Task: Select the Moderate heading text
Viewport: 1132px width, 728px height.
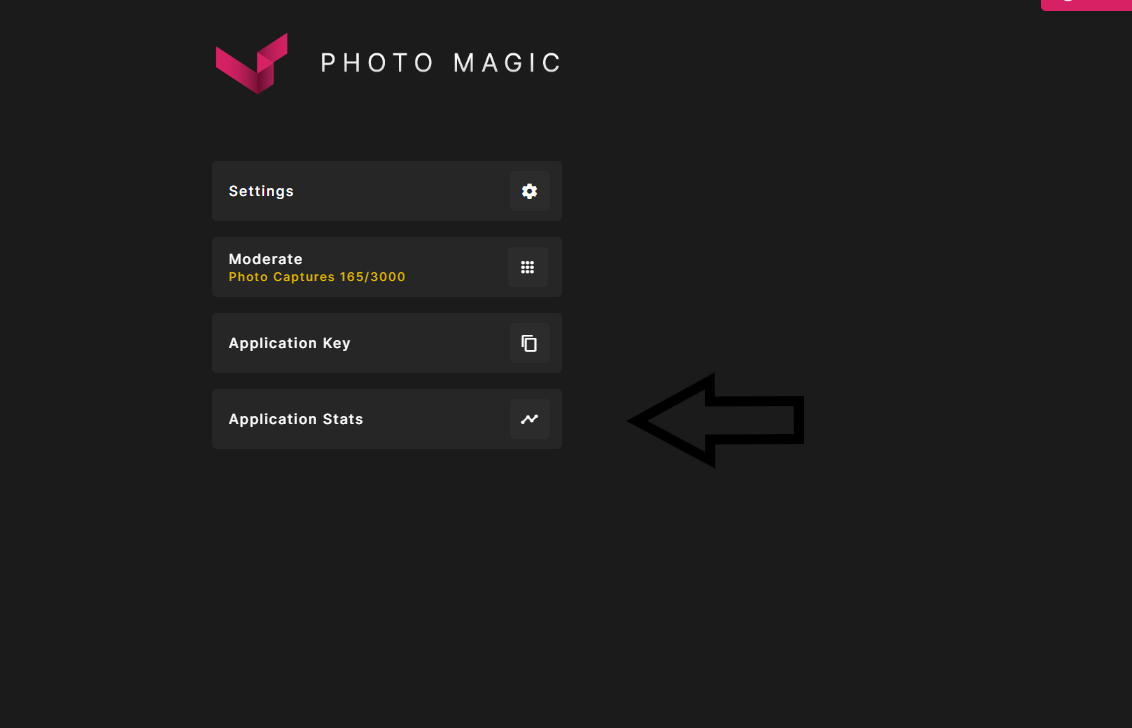Action: [266, 259]
